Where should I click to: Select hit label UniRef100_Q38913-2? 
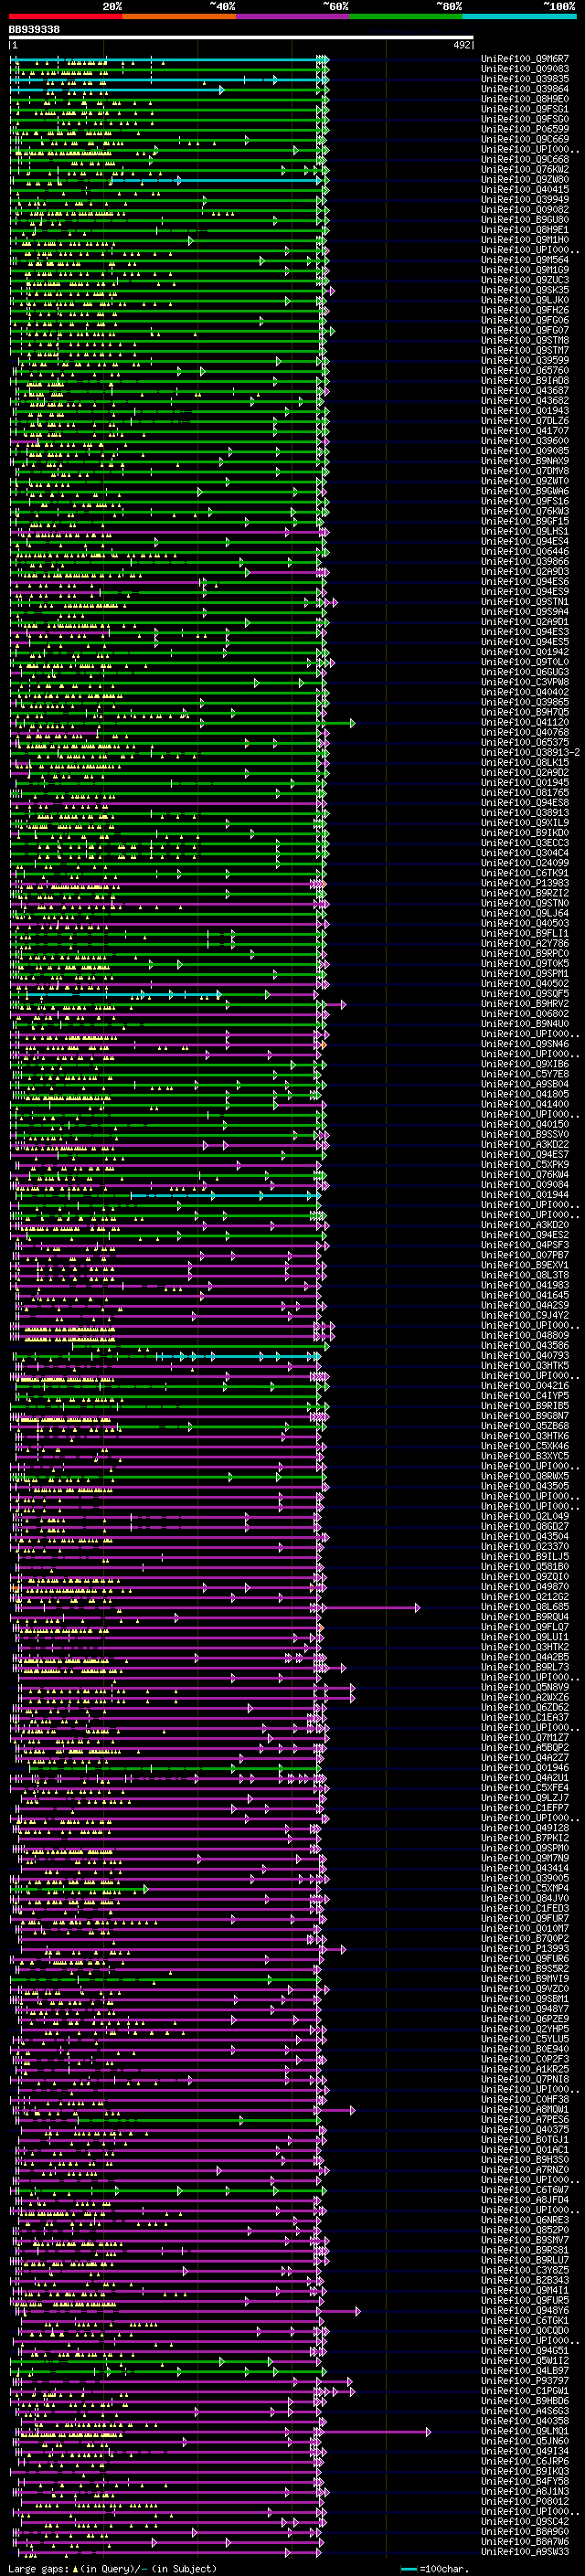530,752
